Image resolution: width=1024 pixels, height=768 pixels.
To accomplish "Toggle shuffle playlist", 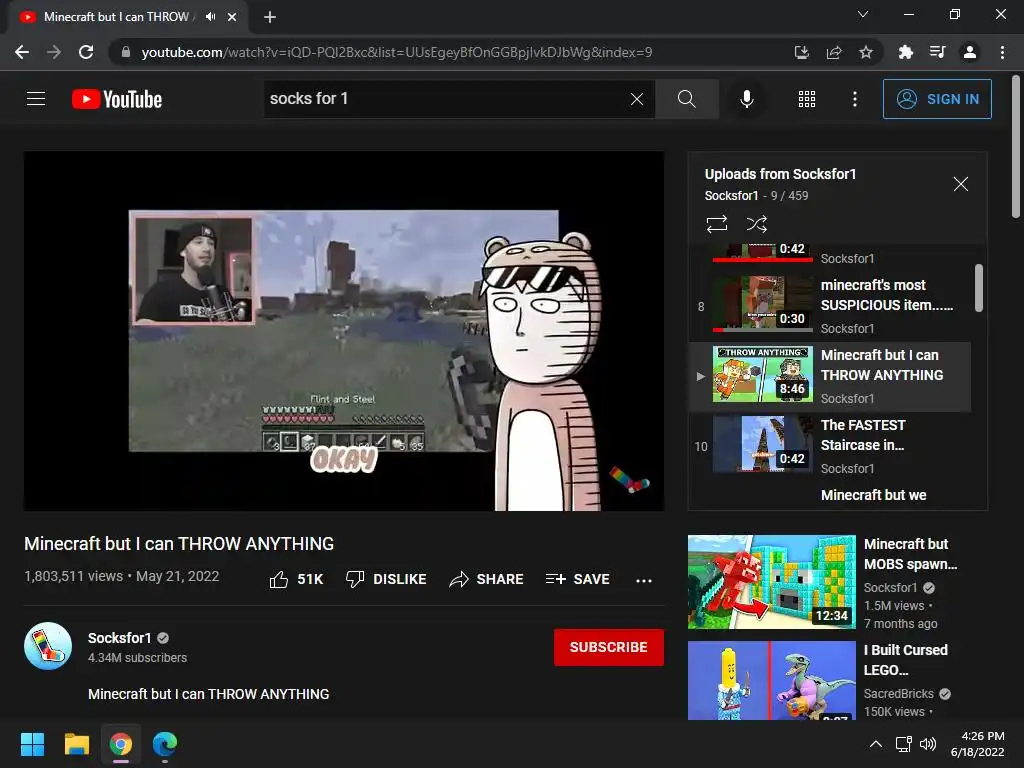I will tap(756, 224).
